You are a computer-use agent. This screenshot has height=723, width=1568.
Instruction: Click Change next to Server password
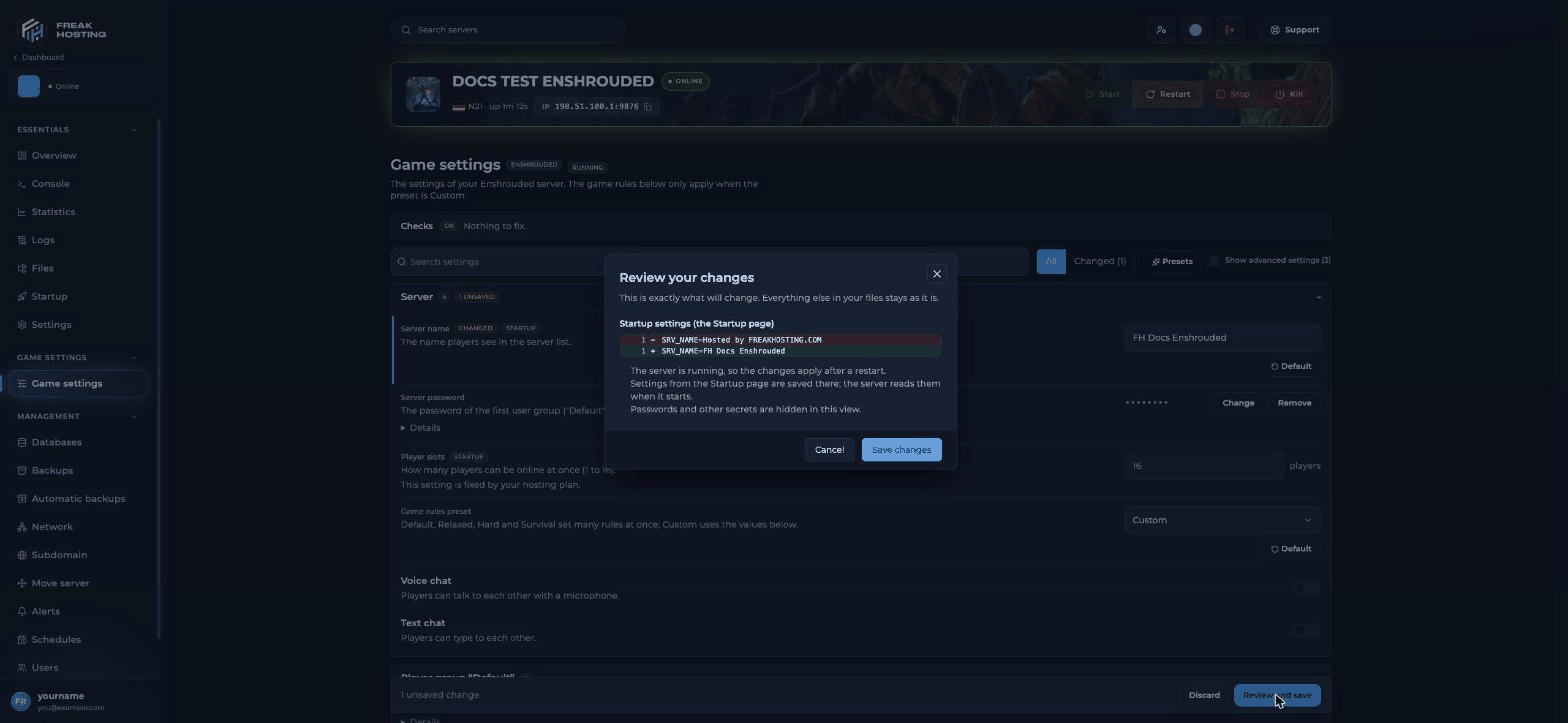[1238, 403]
